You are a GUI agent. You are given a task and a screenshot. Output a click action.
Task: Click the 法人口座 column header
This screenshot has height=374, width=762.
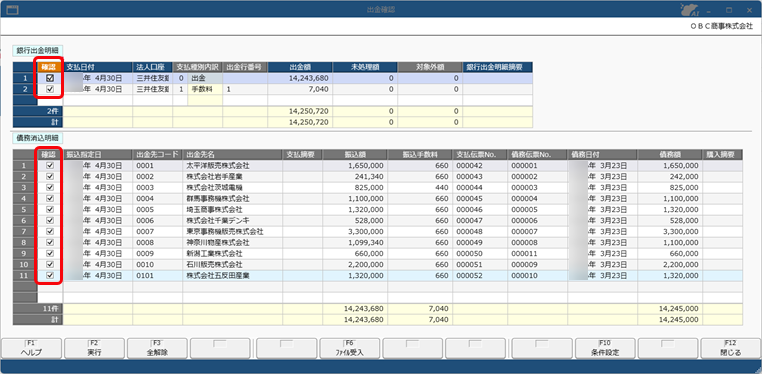(x=152, y=67)
